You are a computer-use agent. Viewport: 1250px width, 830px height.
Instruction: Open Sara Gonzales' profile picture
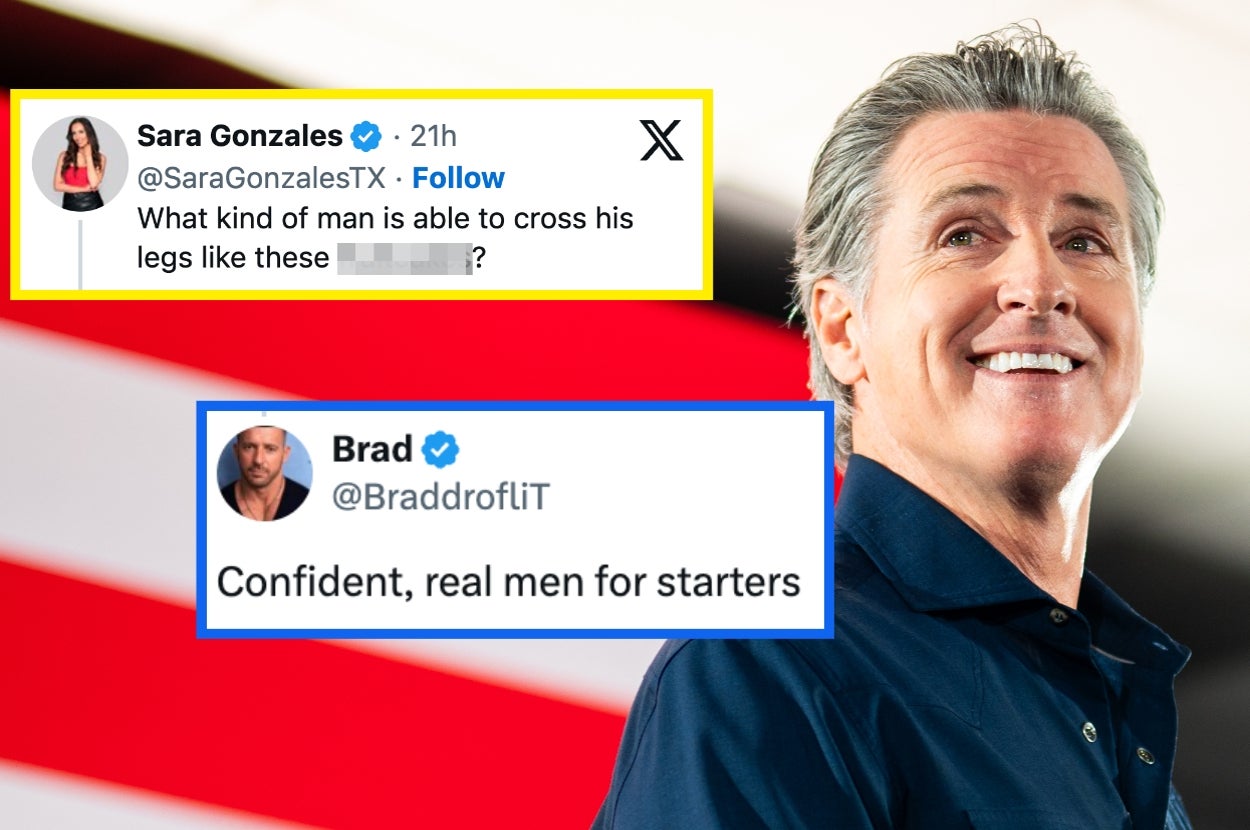(80, 163)
